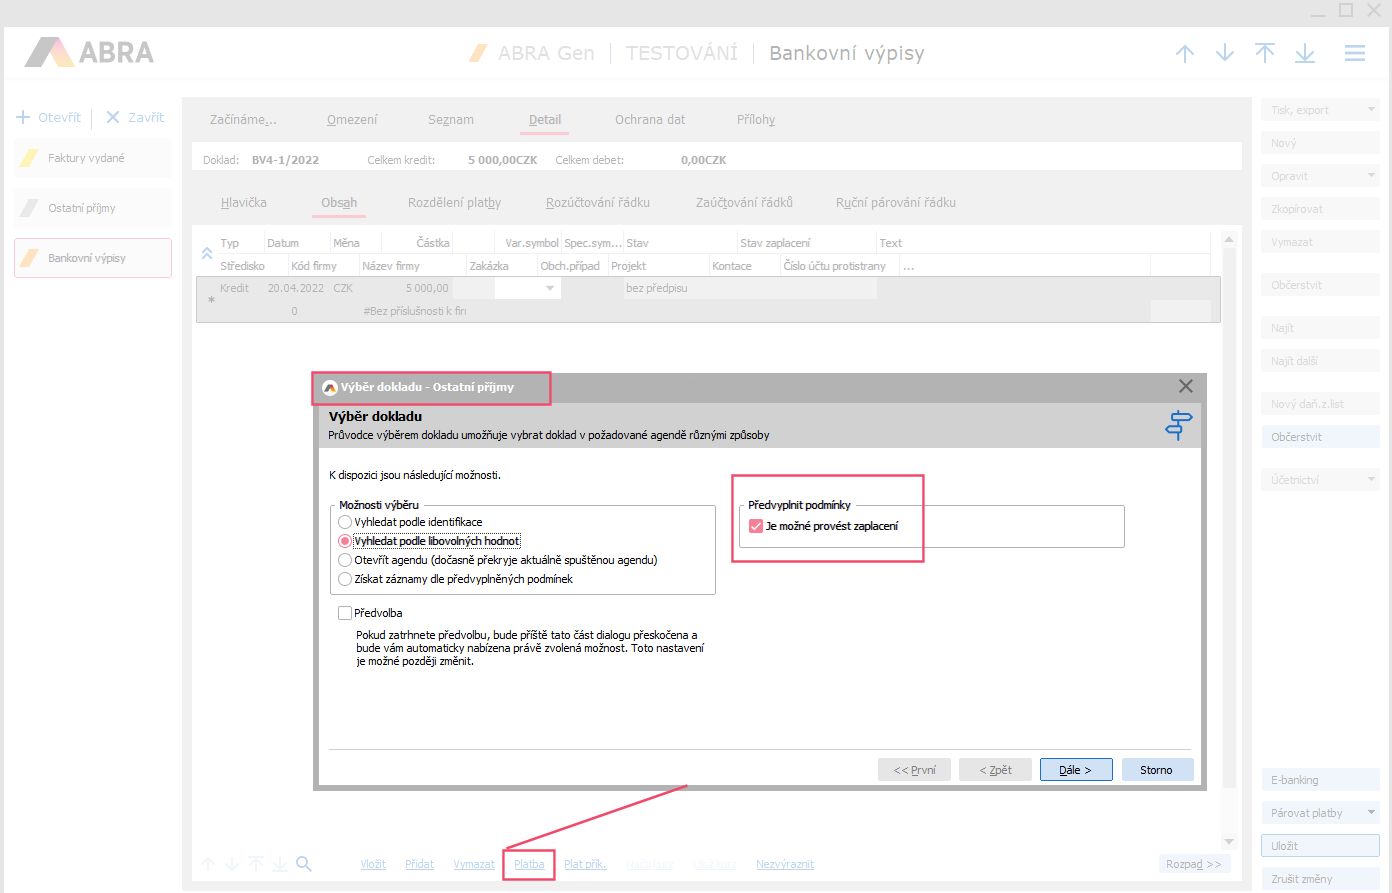Click the ABRA logo
The width and height of the screenshot is (1392, 893).
90,53
